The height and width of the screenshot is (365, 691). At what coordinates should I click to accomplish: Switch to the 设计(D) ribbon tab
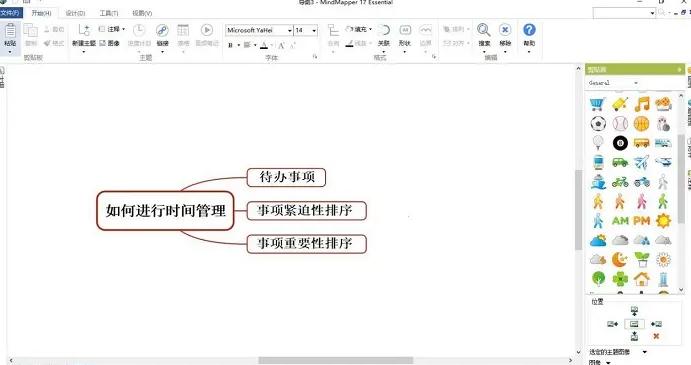point(75,13)
